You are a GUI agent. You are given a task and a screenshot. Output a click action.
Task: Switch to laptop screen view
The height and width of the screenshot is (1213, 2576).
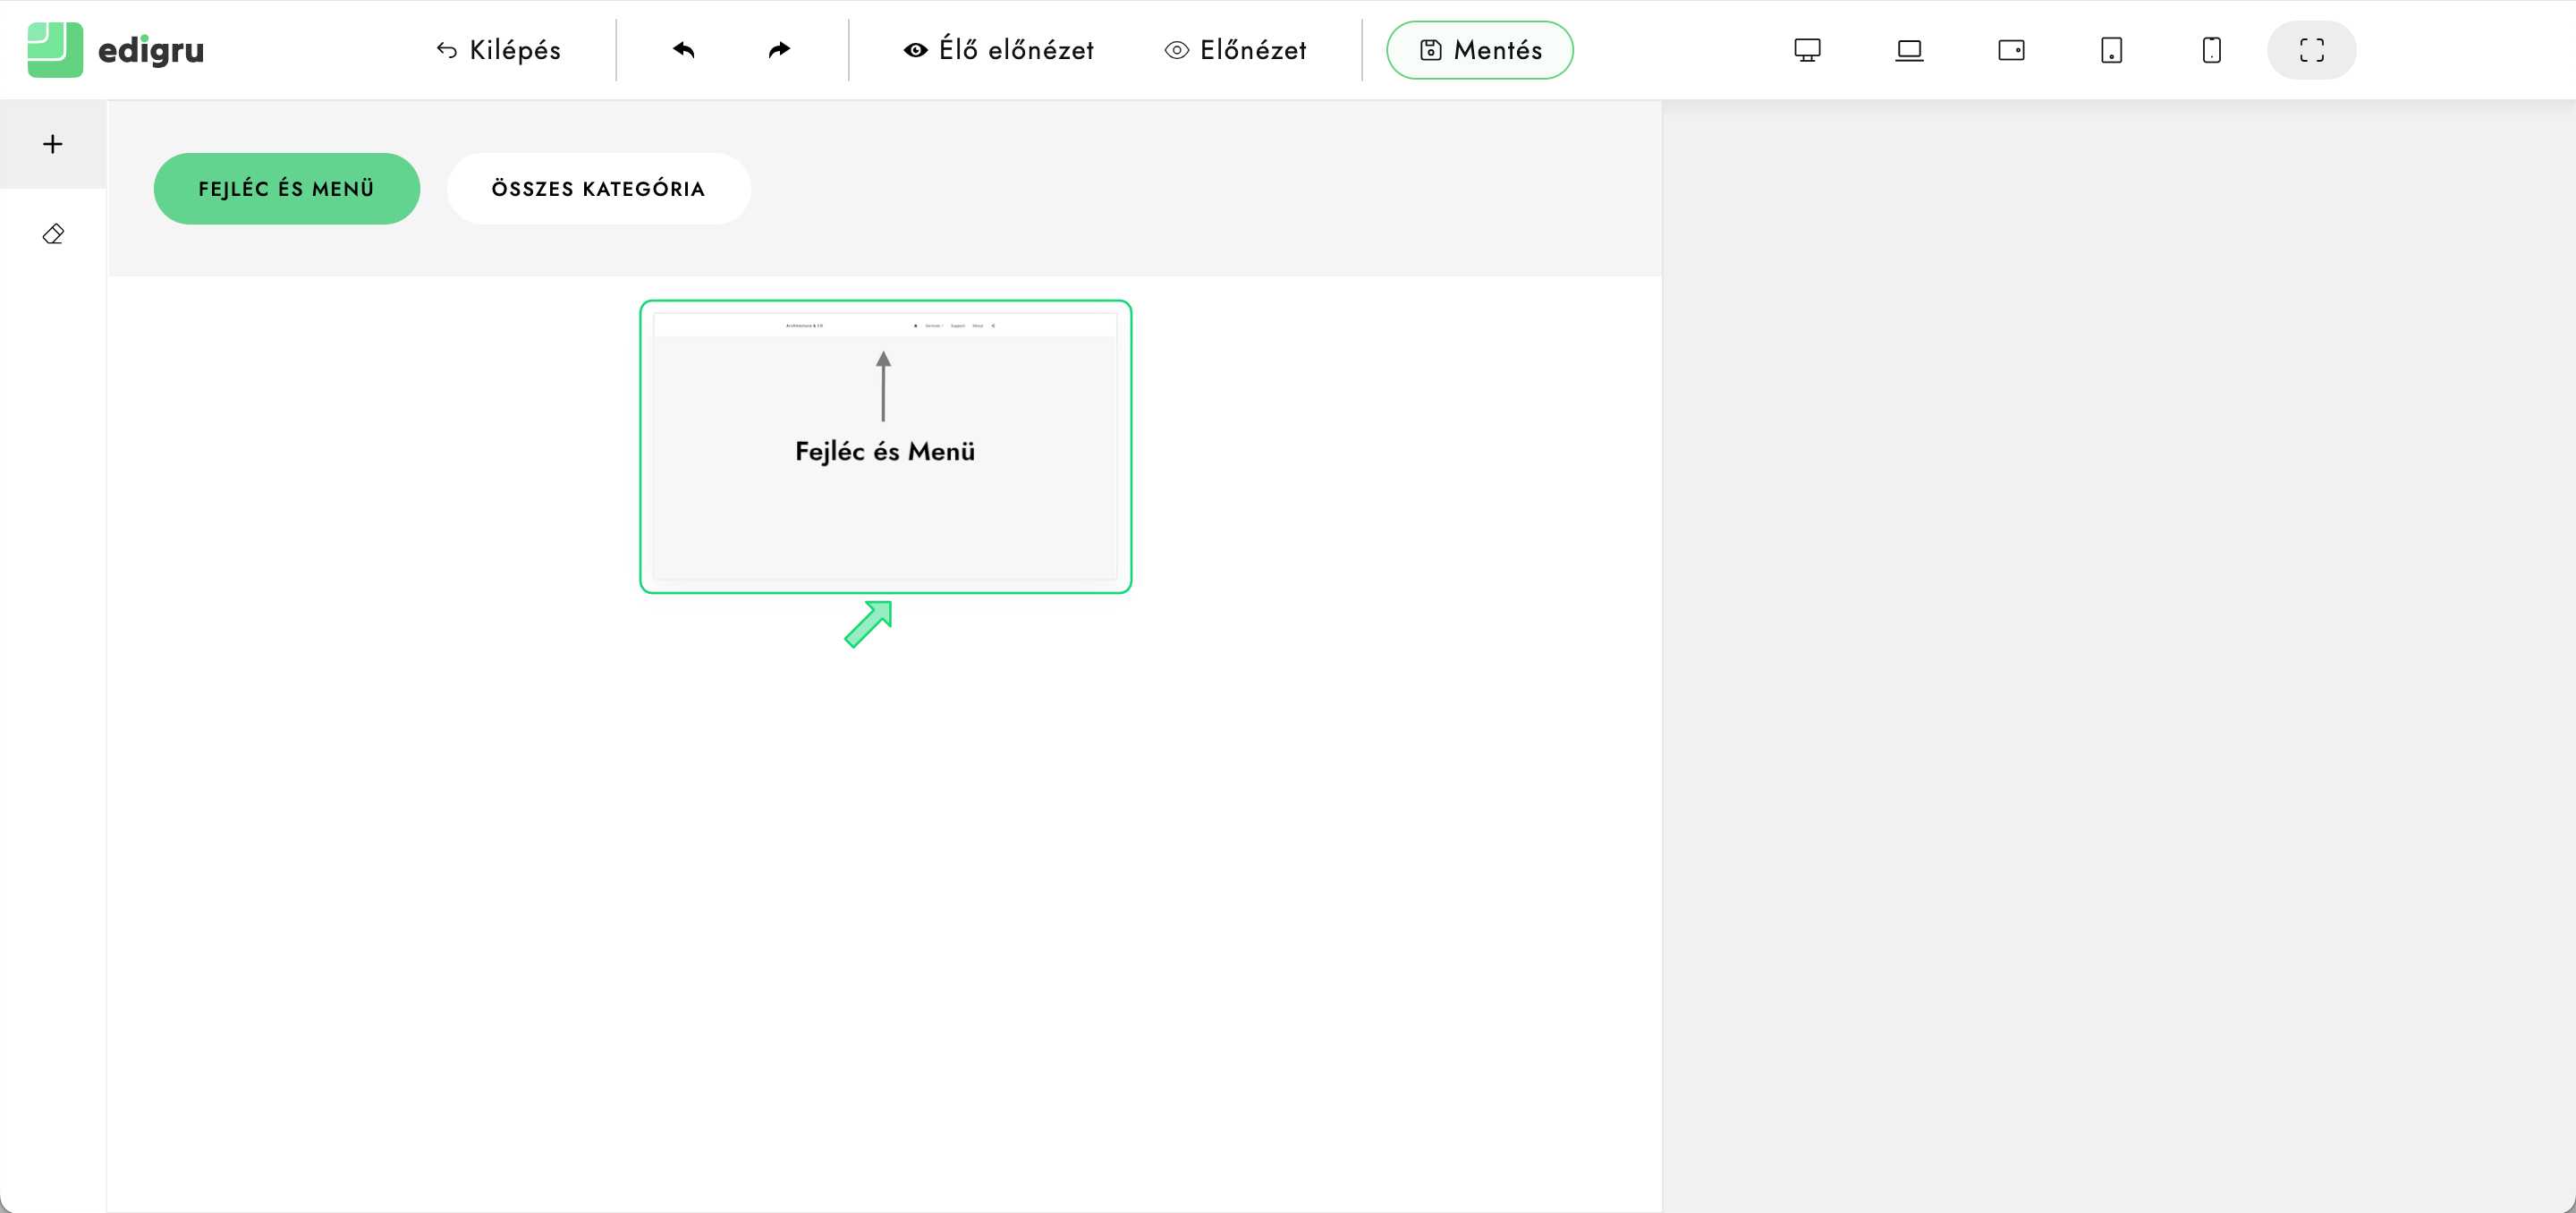(x=1909, y=50)
